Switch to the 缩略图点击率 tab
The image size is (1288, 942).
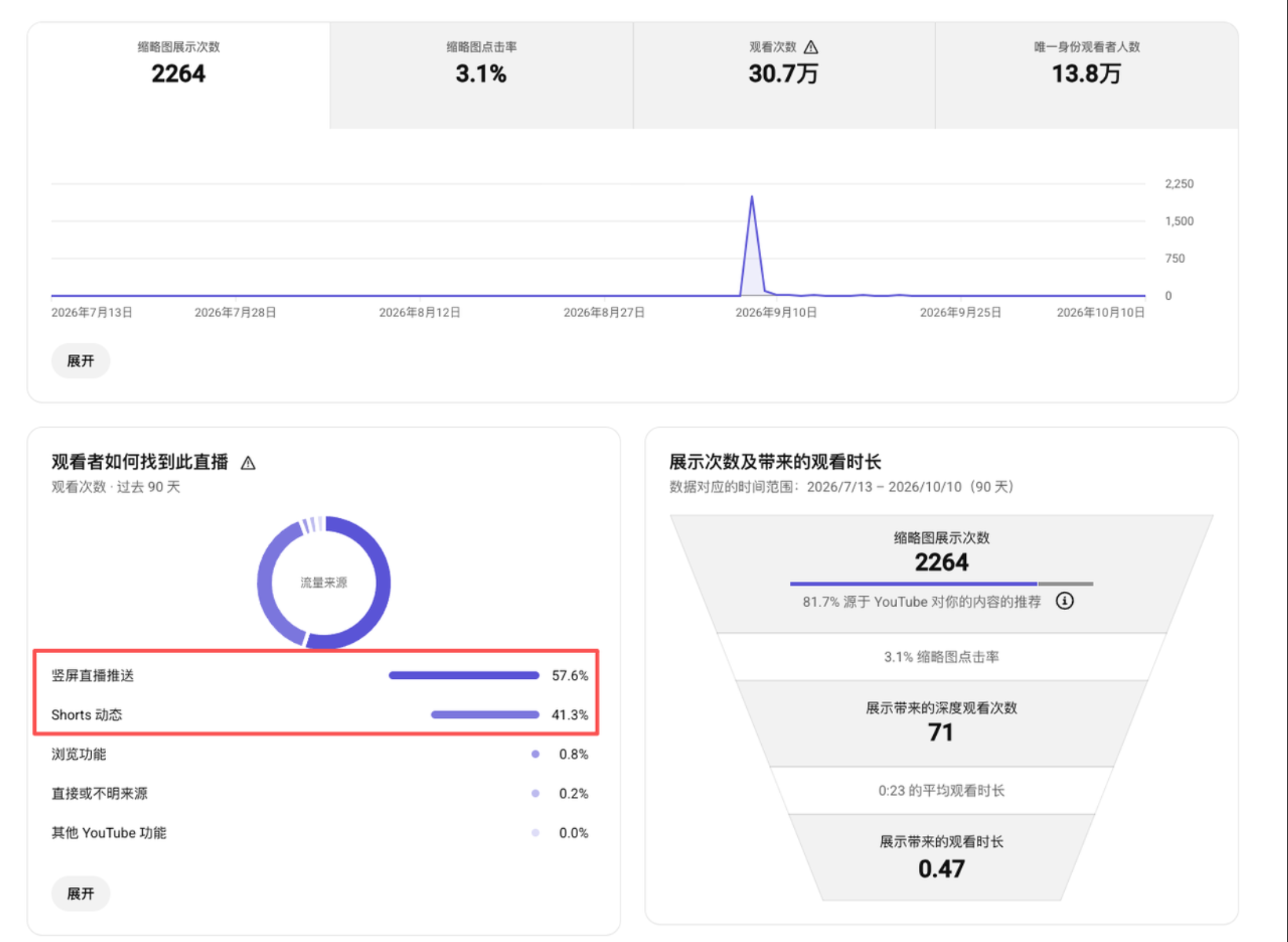(x=481, y=75)
